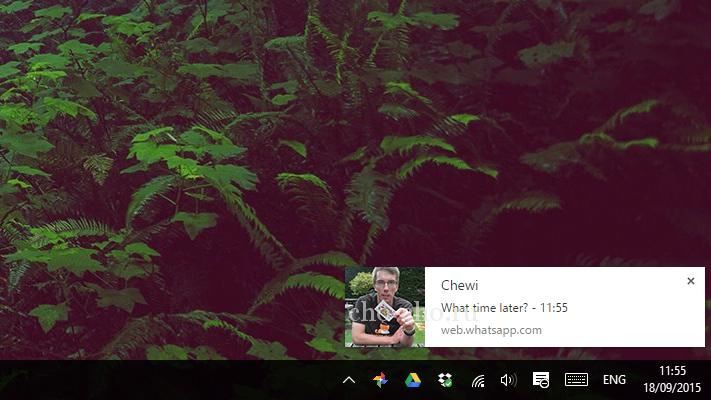Click the fern wallpaper on the desktop

[200, 150]
